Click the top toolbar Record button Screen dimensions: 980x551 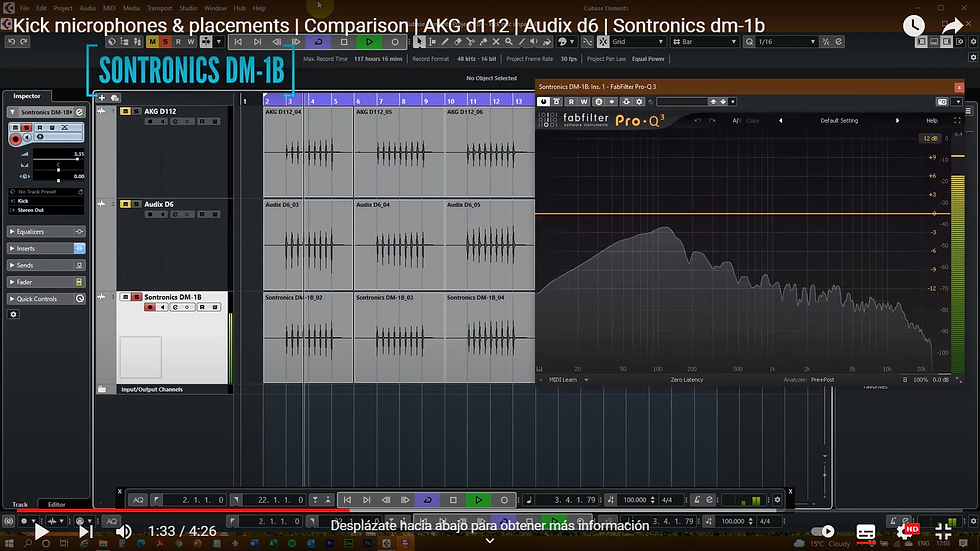[x=394, y=42]
